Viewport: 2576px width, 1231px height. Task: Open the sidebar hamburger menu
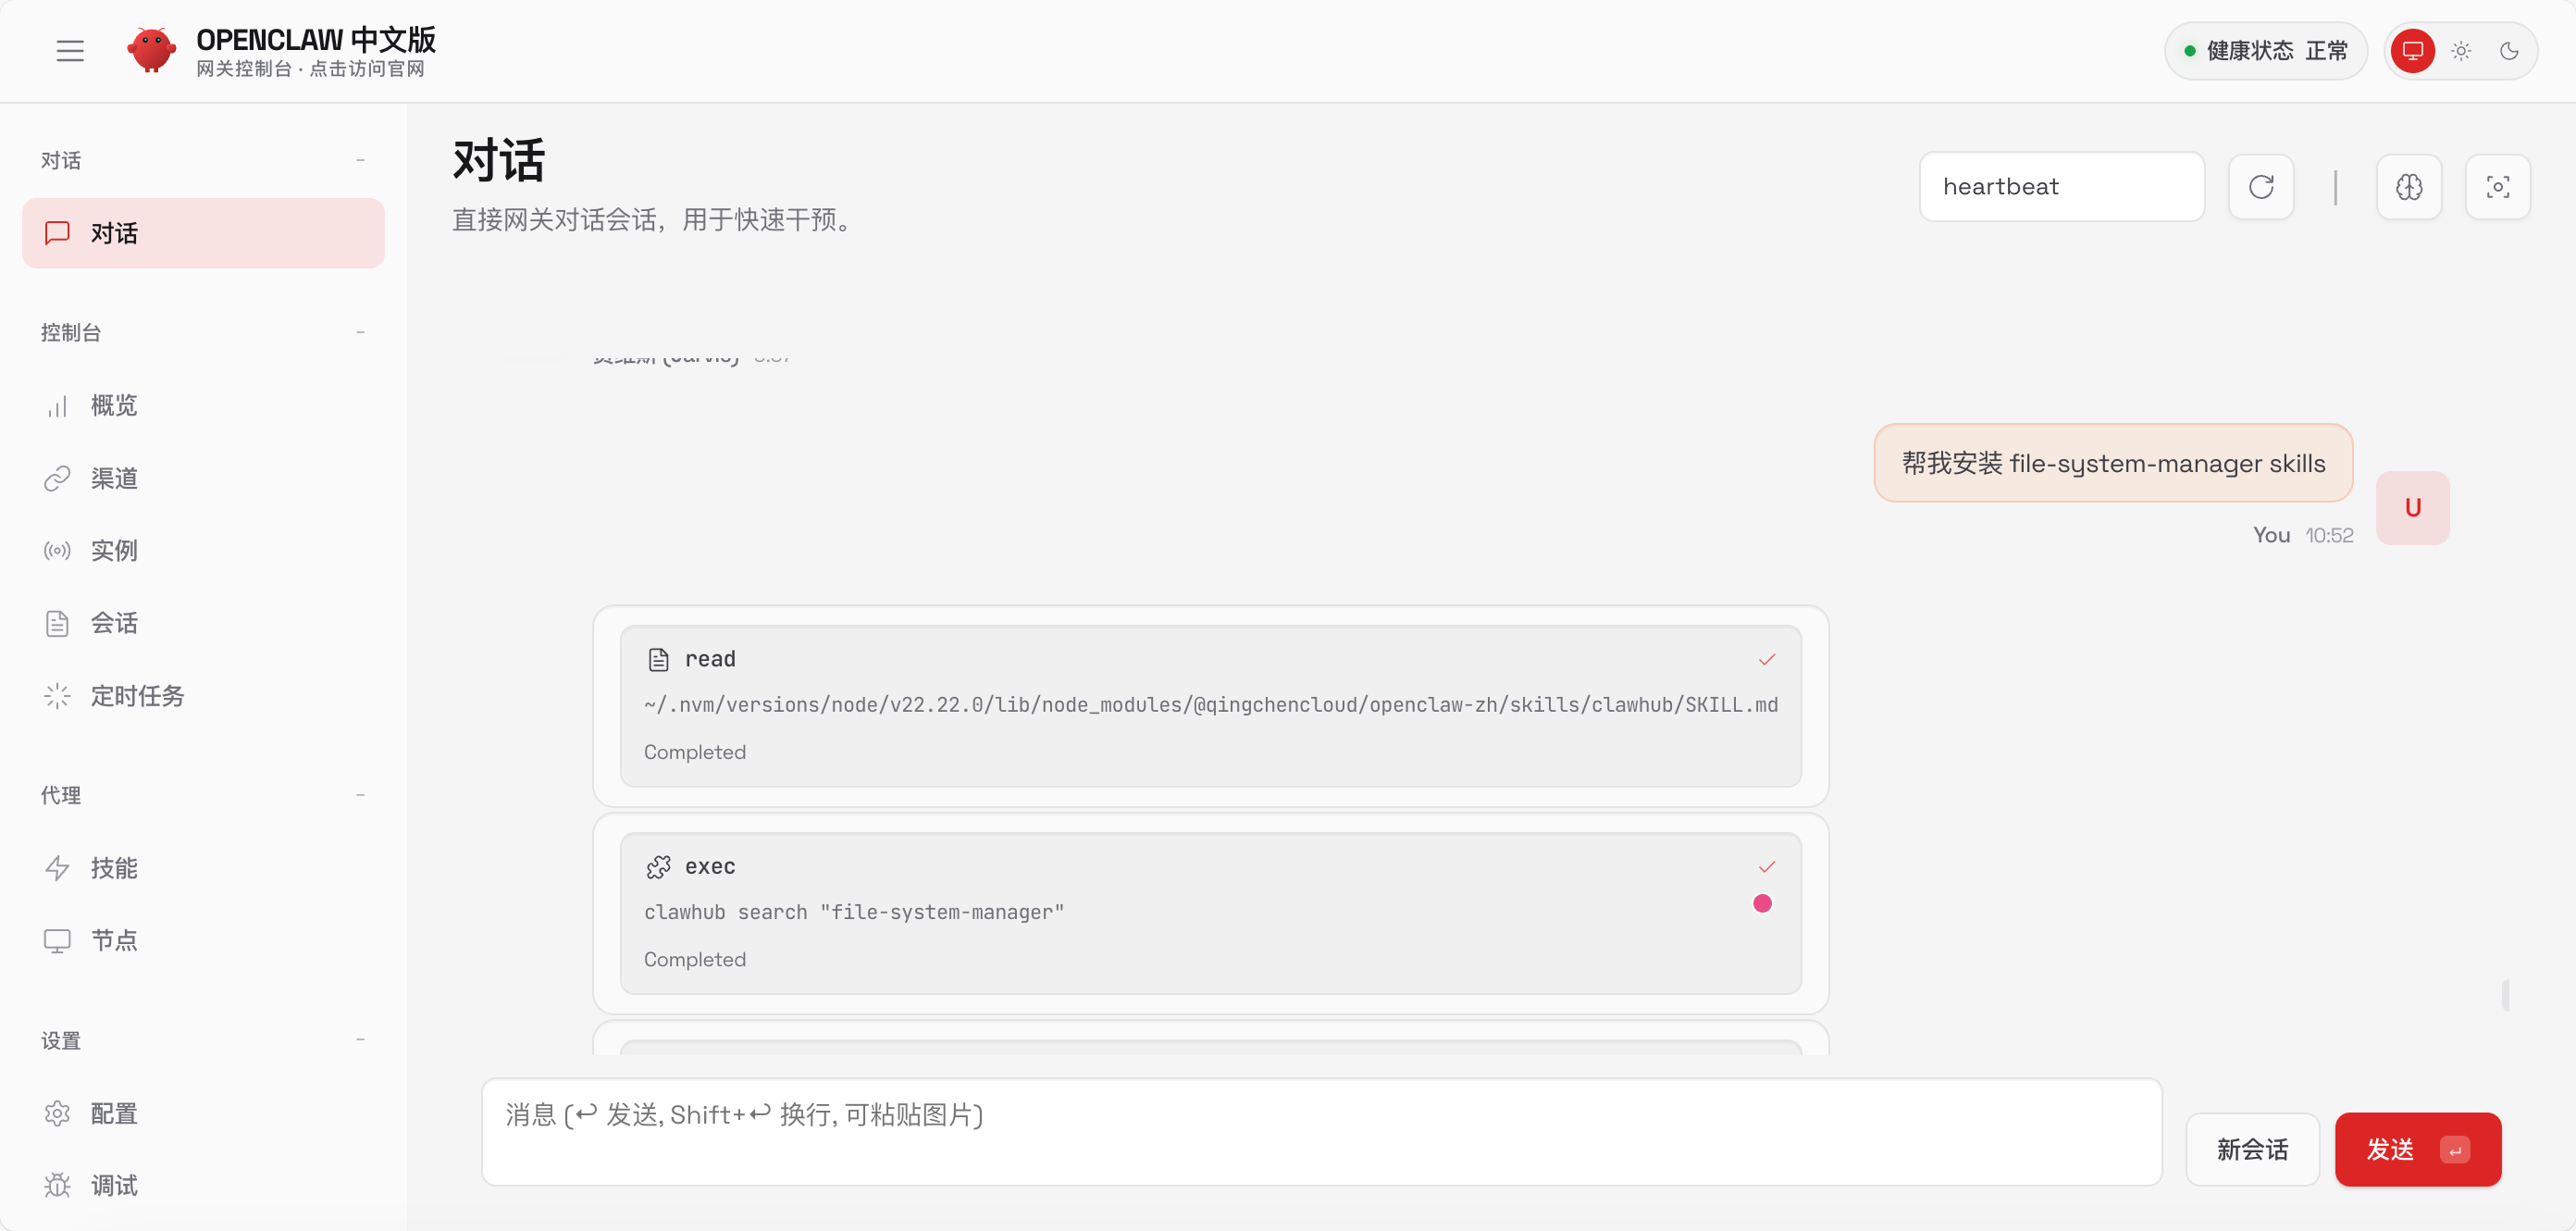click(x=70, y=50)
